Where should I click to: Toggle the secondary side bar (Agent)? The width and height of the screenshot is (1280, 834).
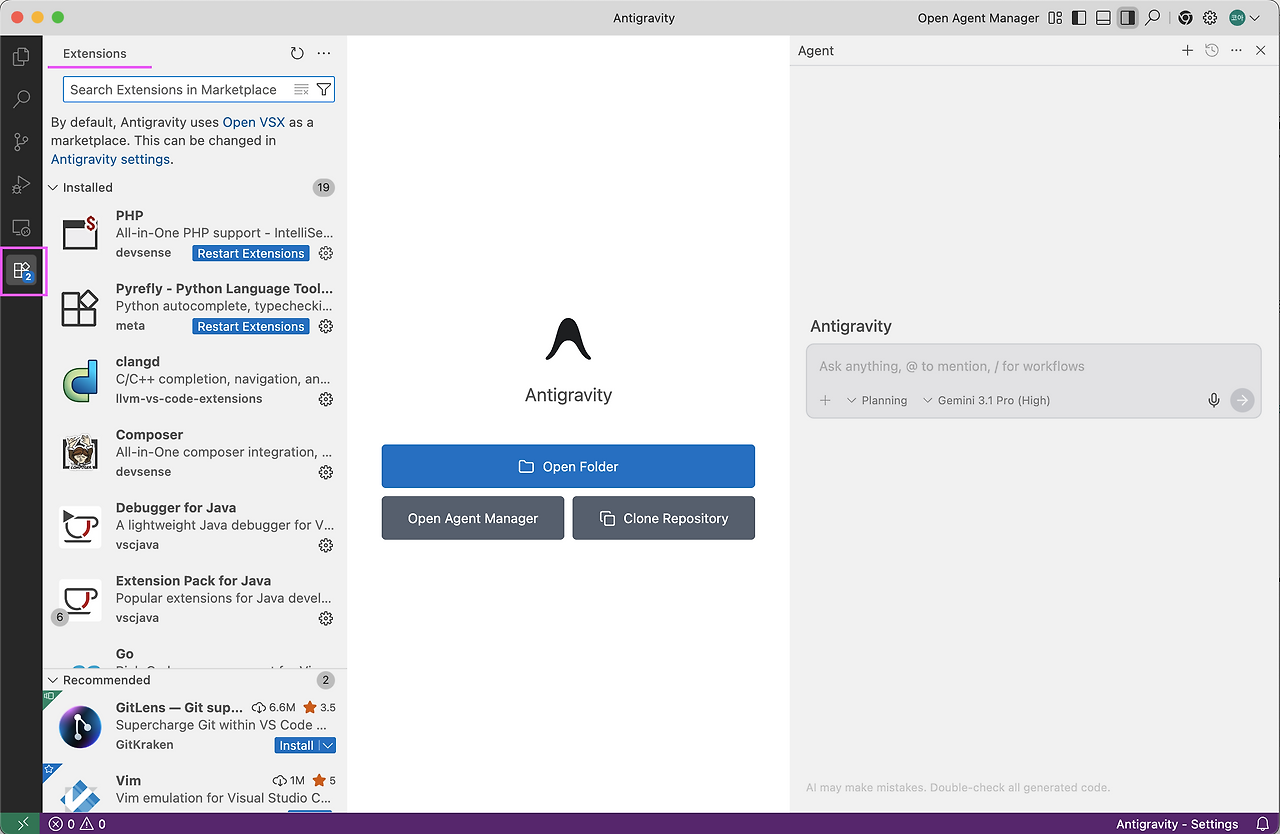click(1128, 18)
